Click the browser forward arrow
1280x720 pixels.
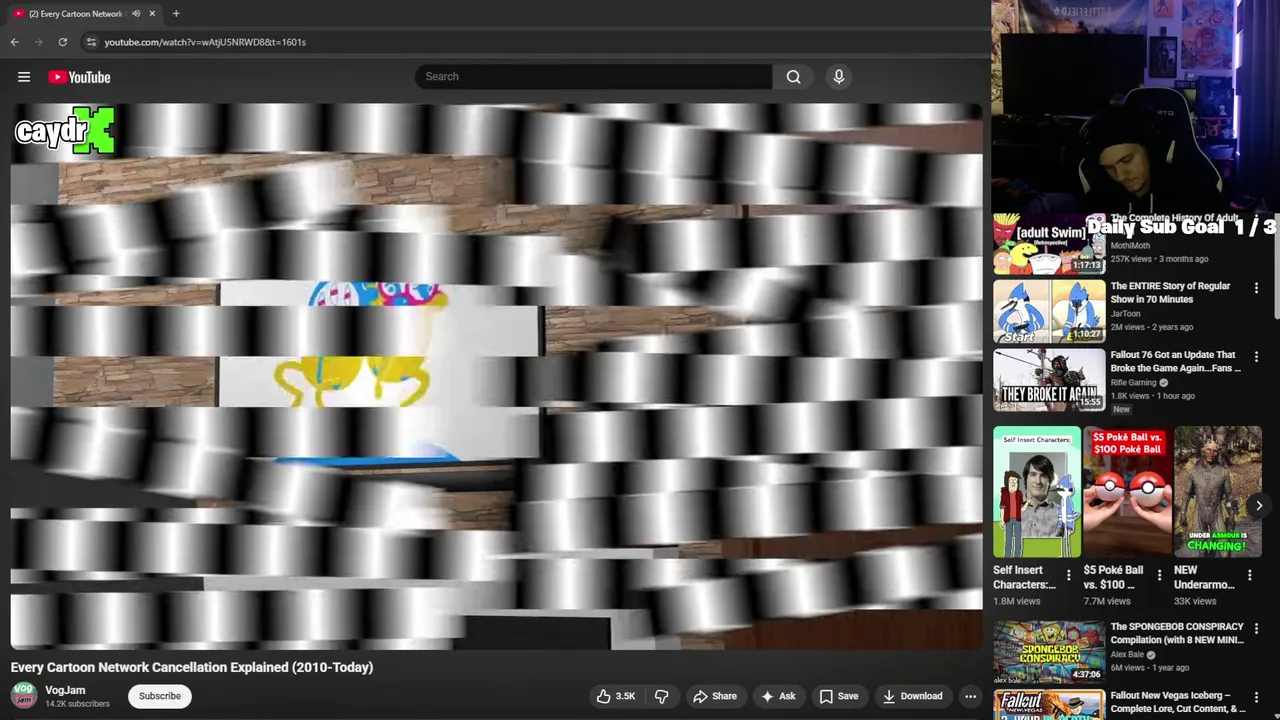coord(38,42)
